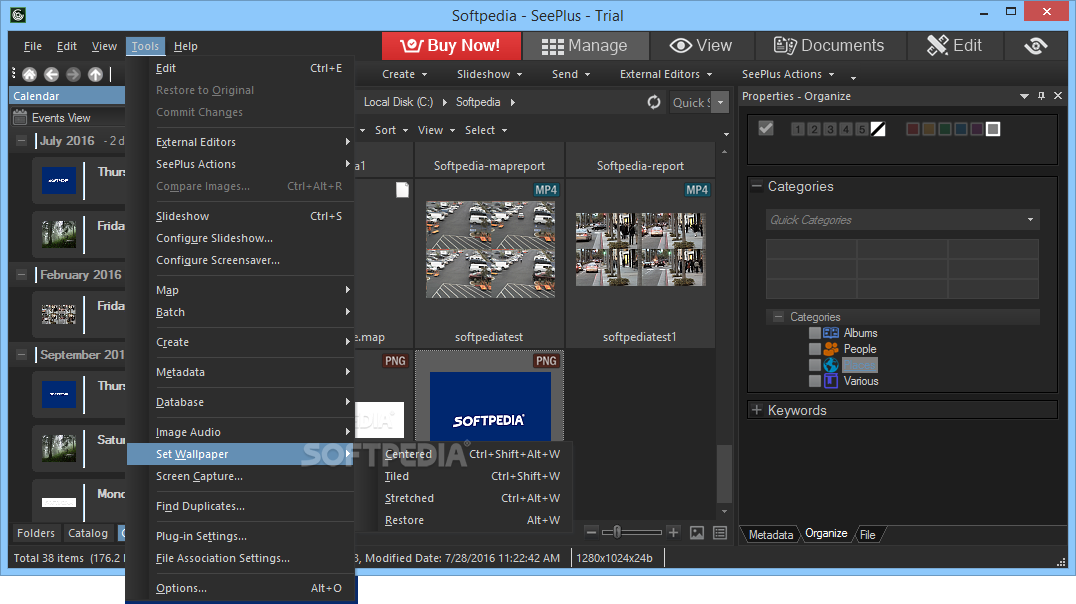1076x604 pixels.
Task: Go up one folder level
Action: pyautogui.click(x=95, y=74)
